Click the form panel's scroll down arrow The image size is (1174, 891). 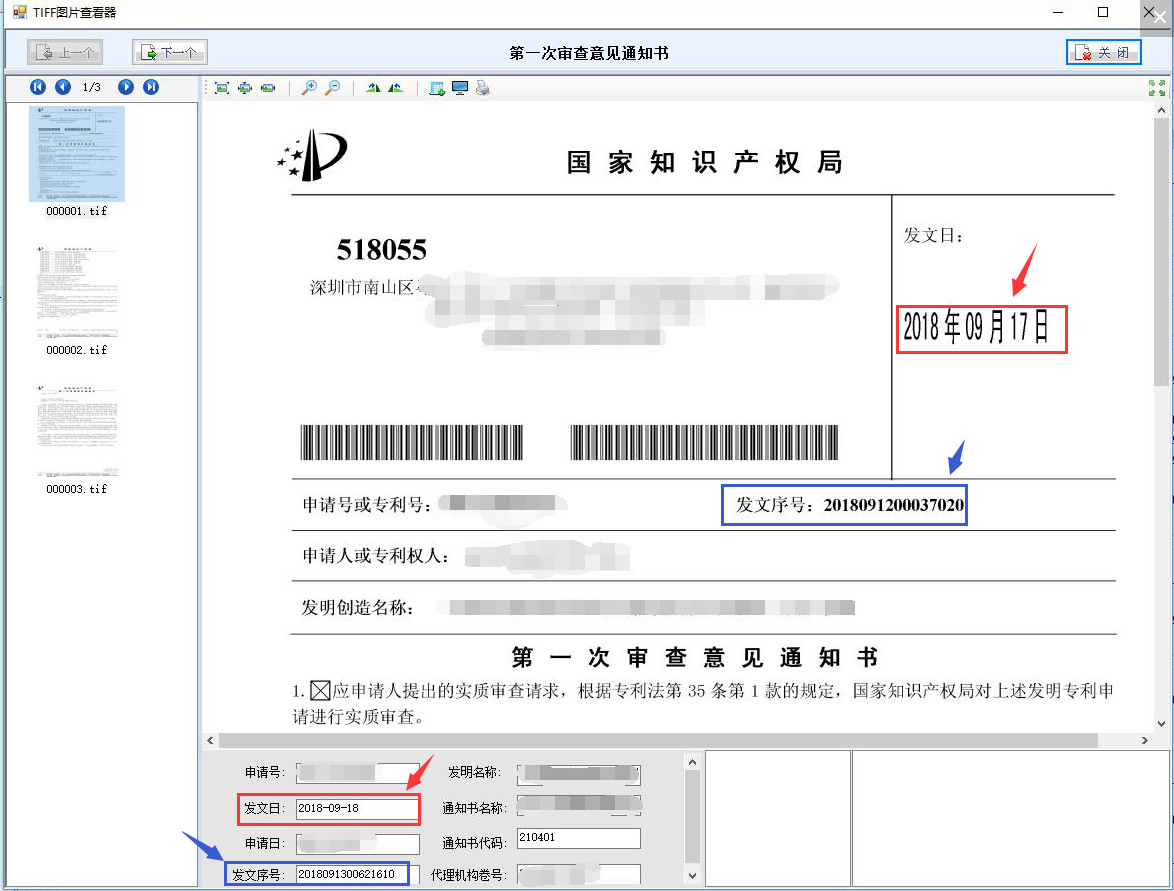pos(693,875)
